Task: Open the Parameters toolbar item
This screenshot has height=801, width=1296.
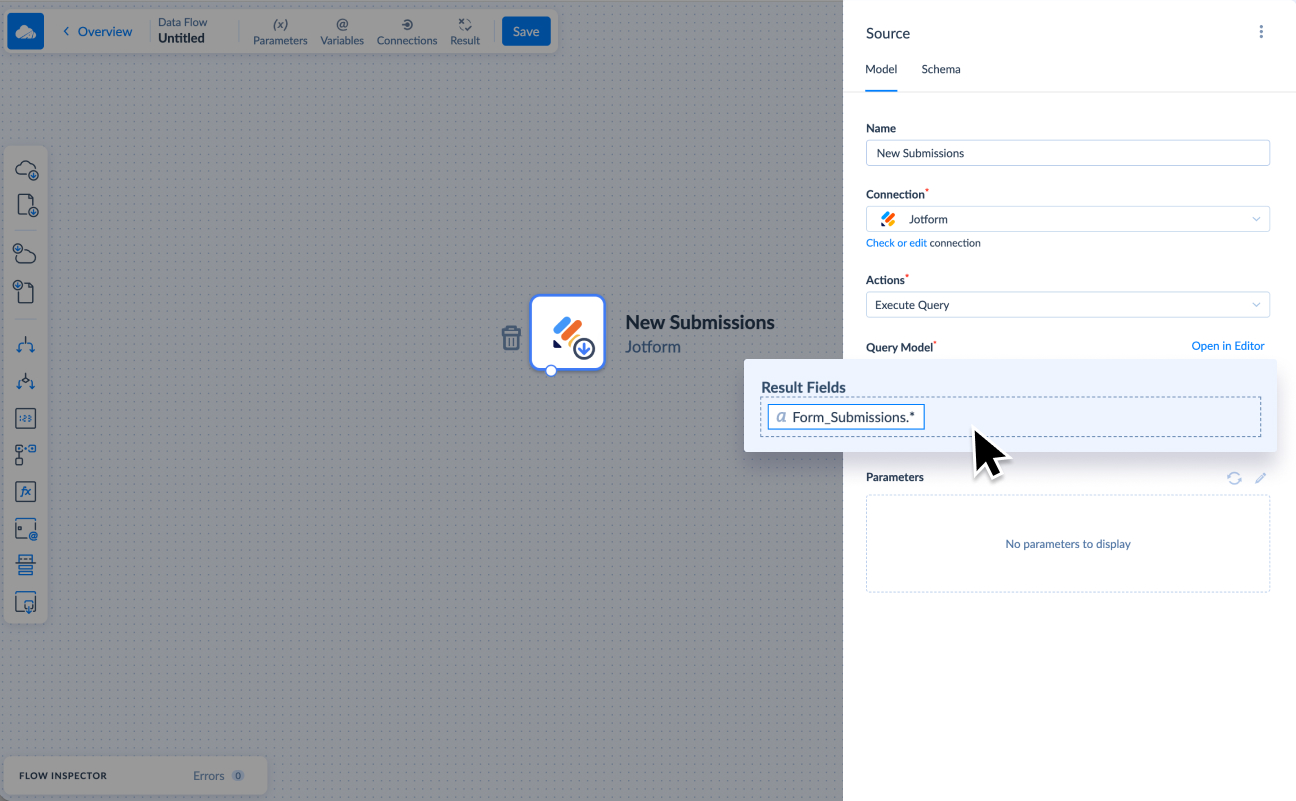Action: 280,32
